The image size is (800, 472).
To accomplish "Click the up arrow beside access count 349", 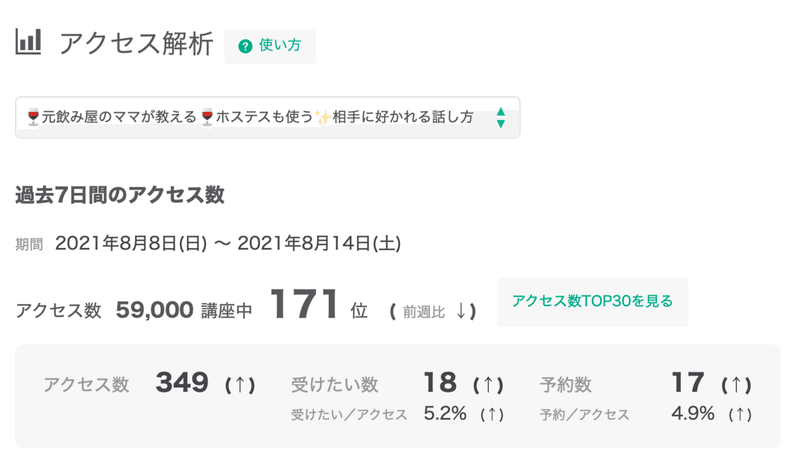I will pyautogui.click(x=240, y=385).
